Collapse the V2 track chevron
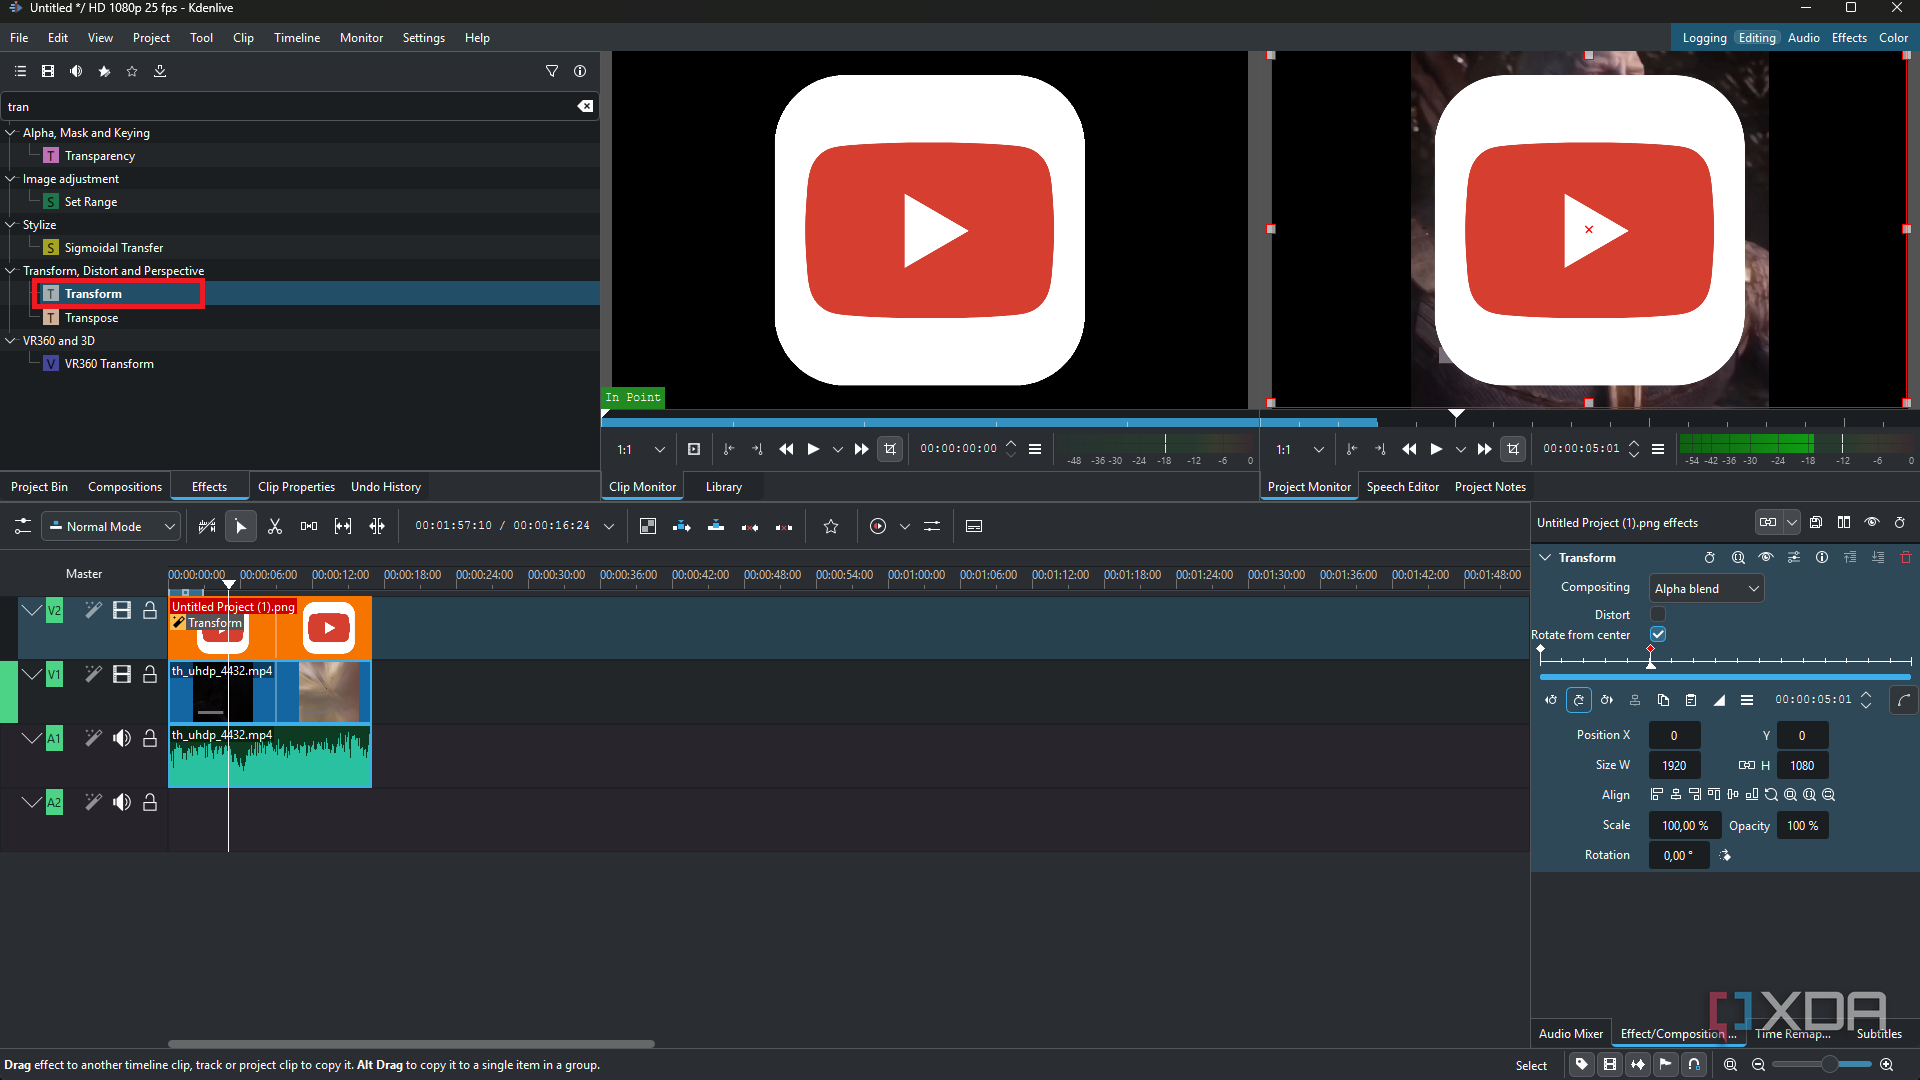This screenshot has width=1920, height=1080. click(x=32, y=610)
